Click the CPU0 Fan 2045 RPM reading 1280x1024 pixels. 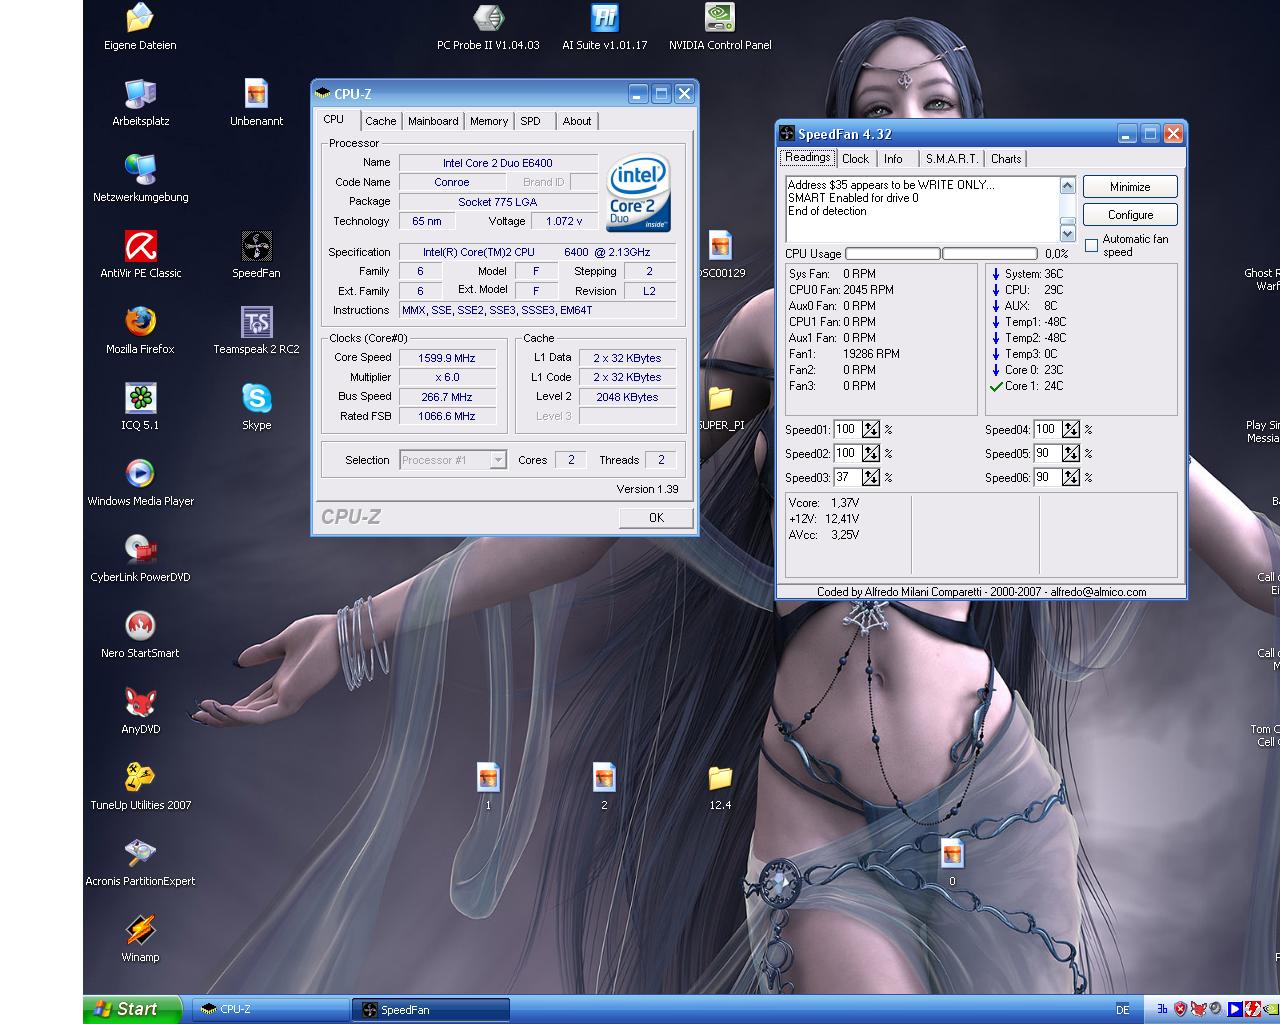click(x=841, y=290)
